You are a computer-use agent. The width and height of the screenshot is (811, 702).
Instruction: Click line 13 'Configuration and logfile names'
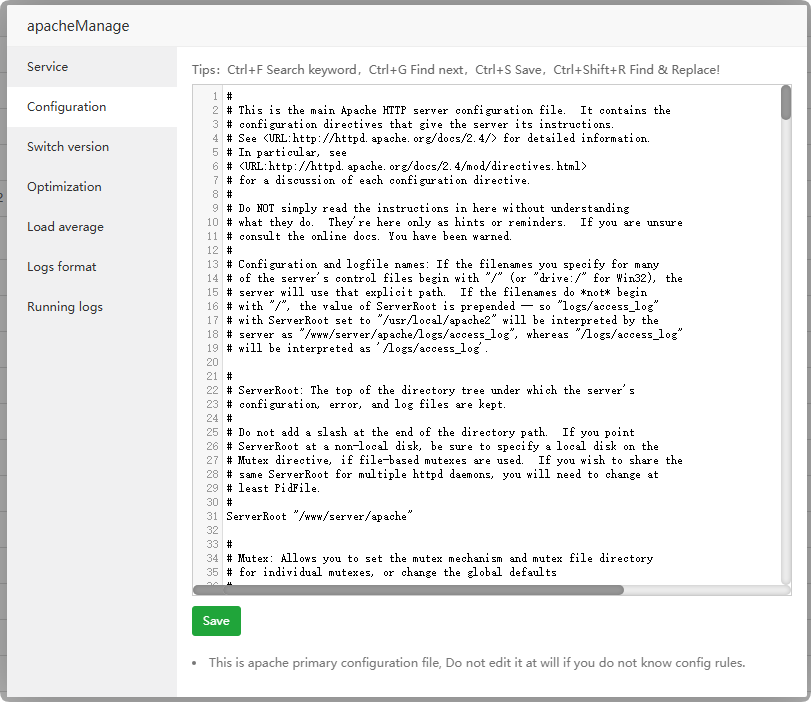point(443,264)
